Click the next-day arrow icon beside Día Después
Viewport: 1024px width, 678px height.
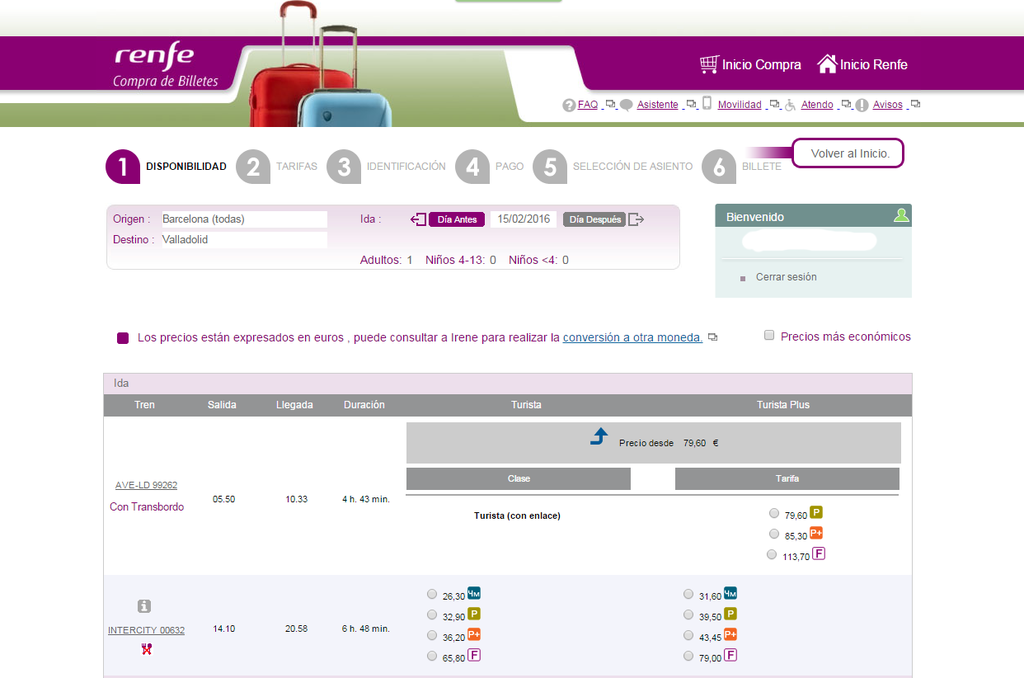pos(636,219)
